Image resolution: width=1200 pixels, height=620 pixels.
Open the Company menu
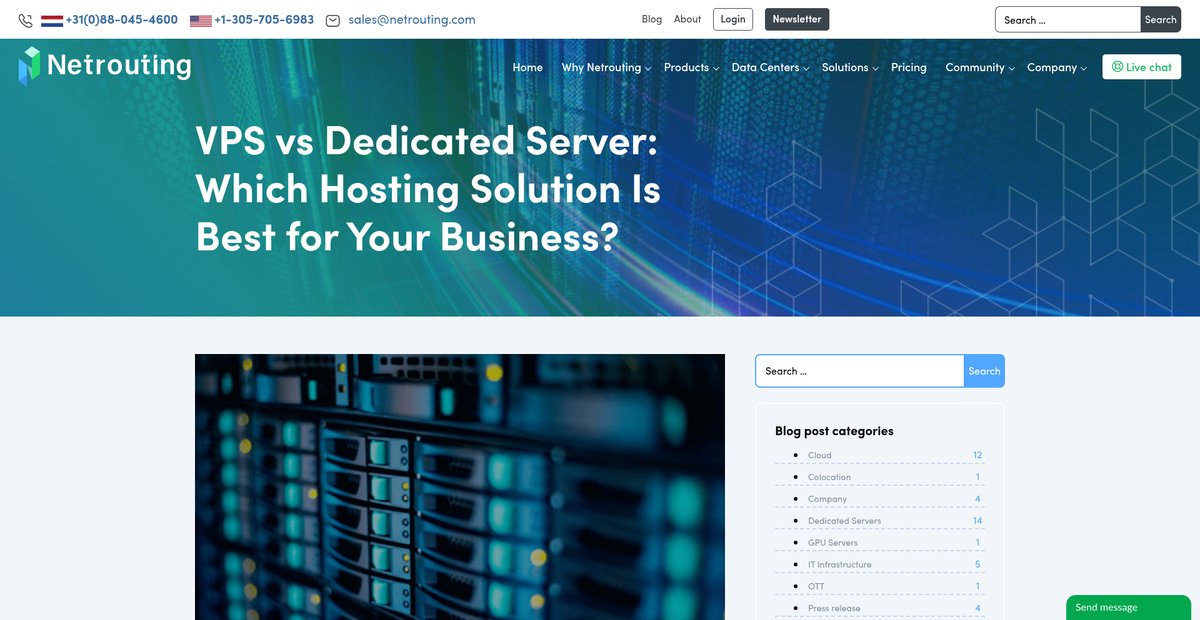(1052, 67)
